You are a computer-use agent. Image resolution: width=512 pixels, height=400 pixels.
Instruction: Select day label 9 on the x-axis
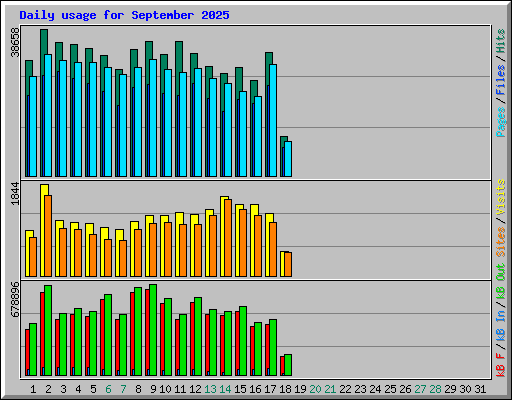pyautogui.click(x=153, y=389)
